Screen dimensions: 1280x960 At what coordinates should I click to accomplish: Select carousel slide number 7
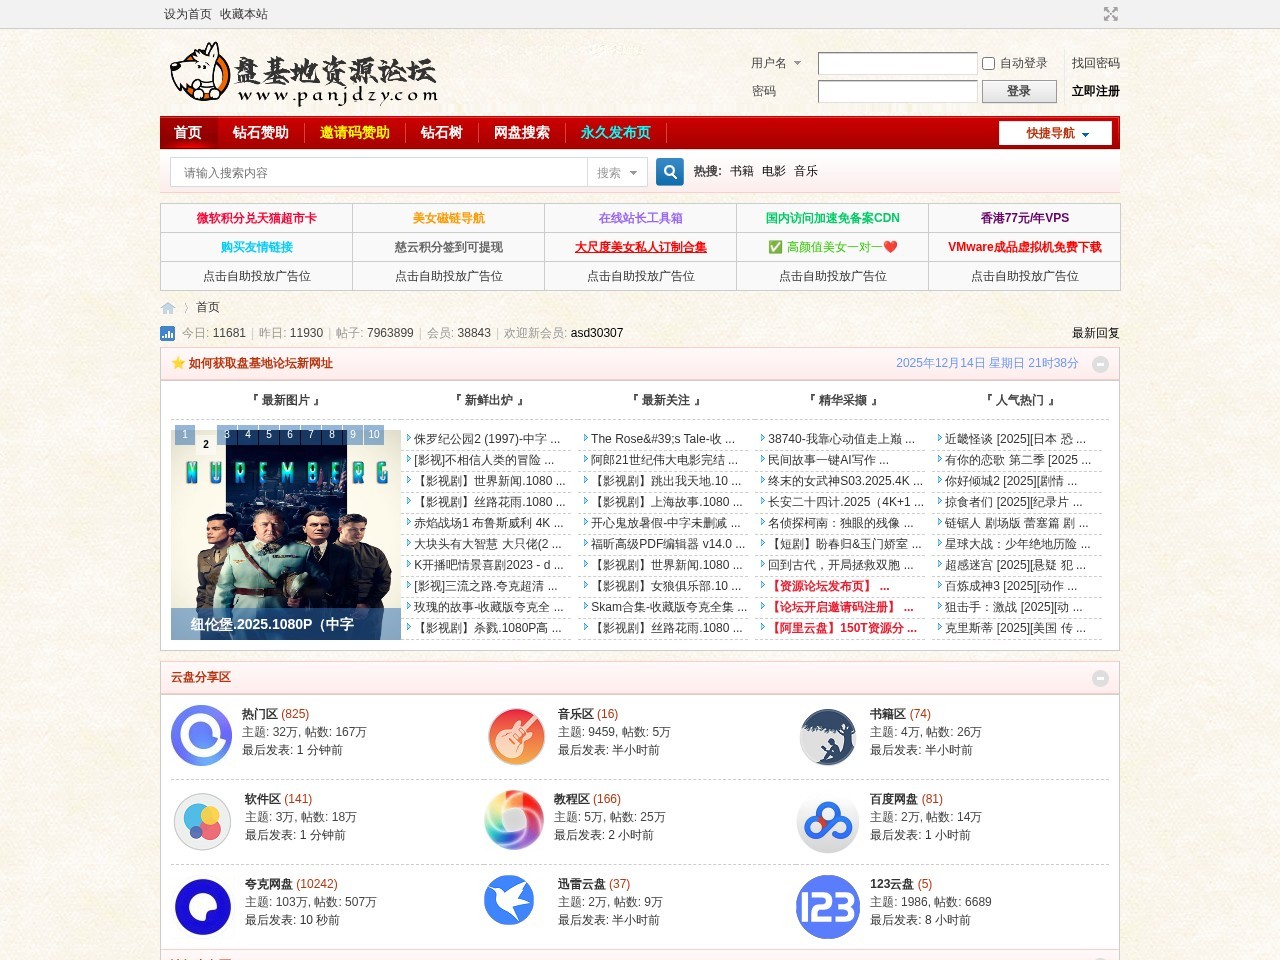(311, 434)
